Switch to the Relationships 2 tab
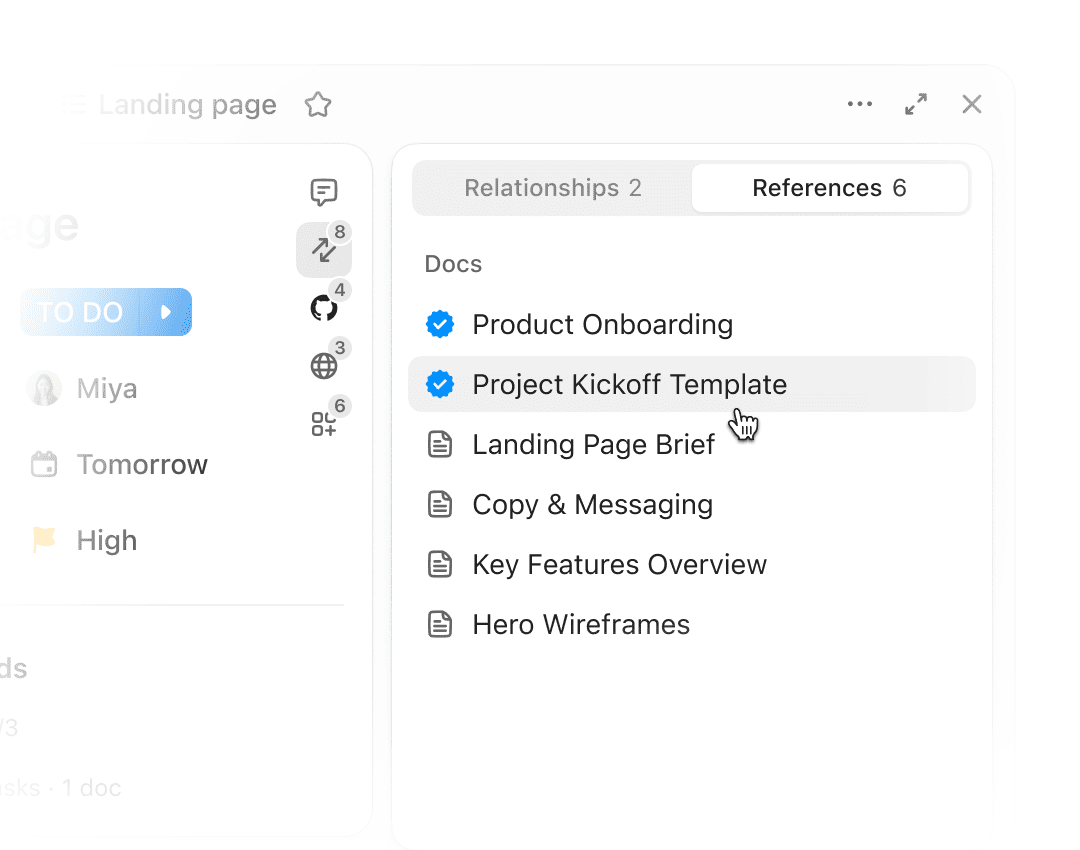 (x=552, y=187)
